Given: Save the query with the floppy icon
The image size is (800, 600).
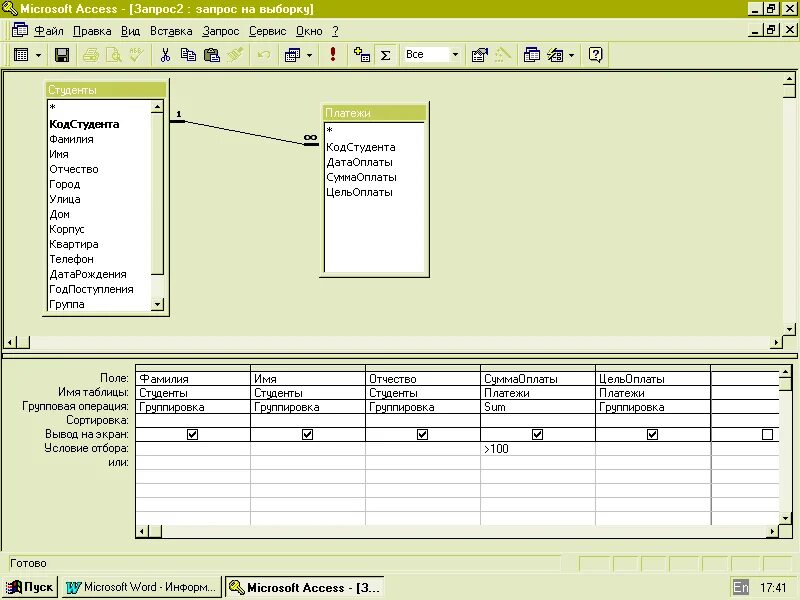Looking at the screenshot, I should (62, 55).
